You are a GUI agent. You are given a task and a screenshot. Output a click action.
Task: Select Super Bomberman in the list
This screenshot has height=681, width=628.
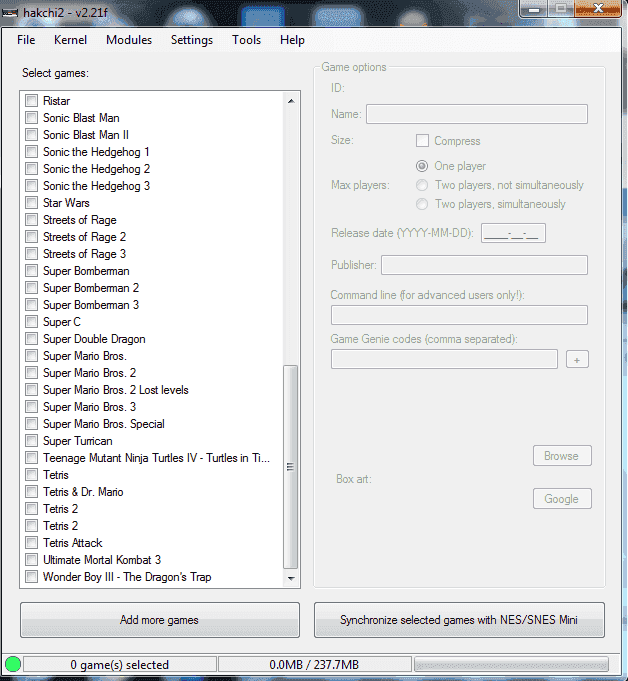86,271
